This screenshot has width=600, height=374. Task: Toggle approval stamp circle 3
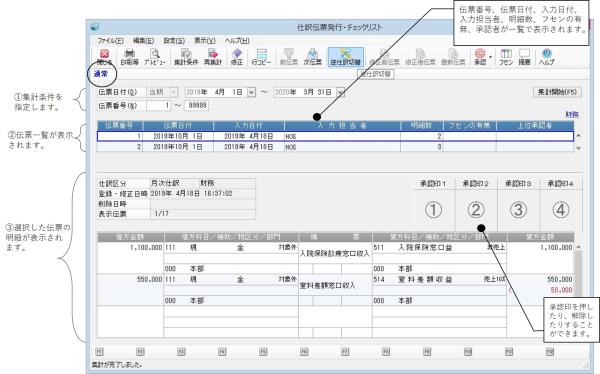tap(518, 210)
